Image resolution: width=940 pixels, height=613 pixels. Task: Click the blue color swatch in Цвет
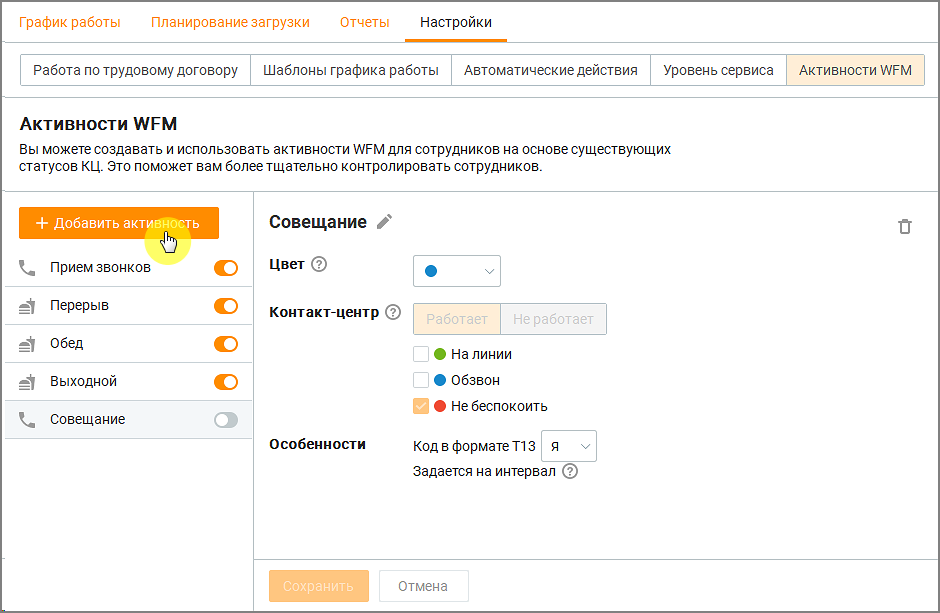[430, 271]
